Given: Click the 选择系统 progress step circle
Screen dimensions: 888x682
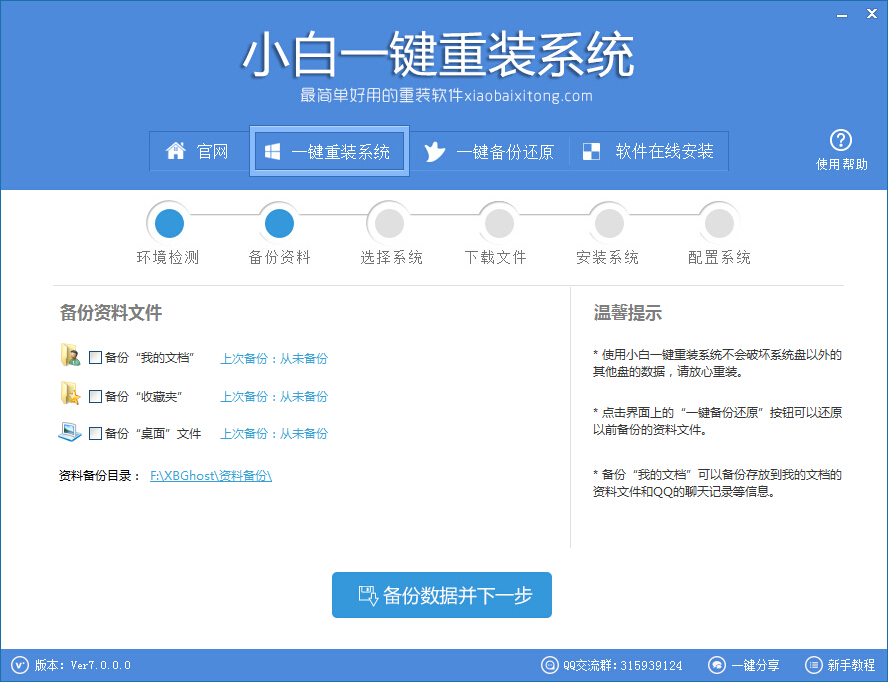Looking at the screenshot, I should (388, 222).
